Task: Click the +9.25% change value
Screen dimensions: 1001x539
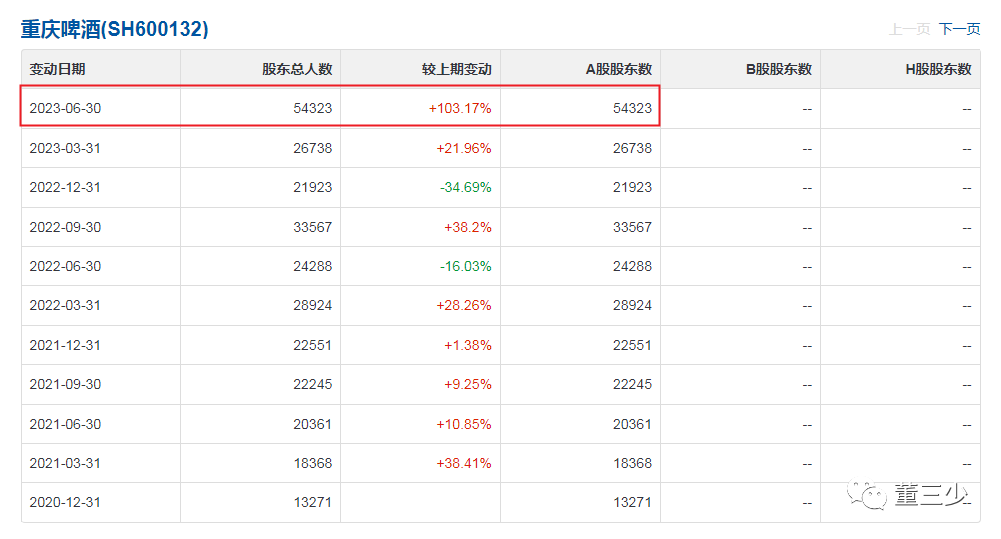Action: click(468, 384)
